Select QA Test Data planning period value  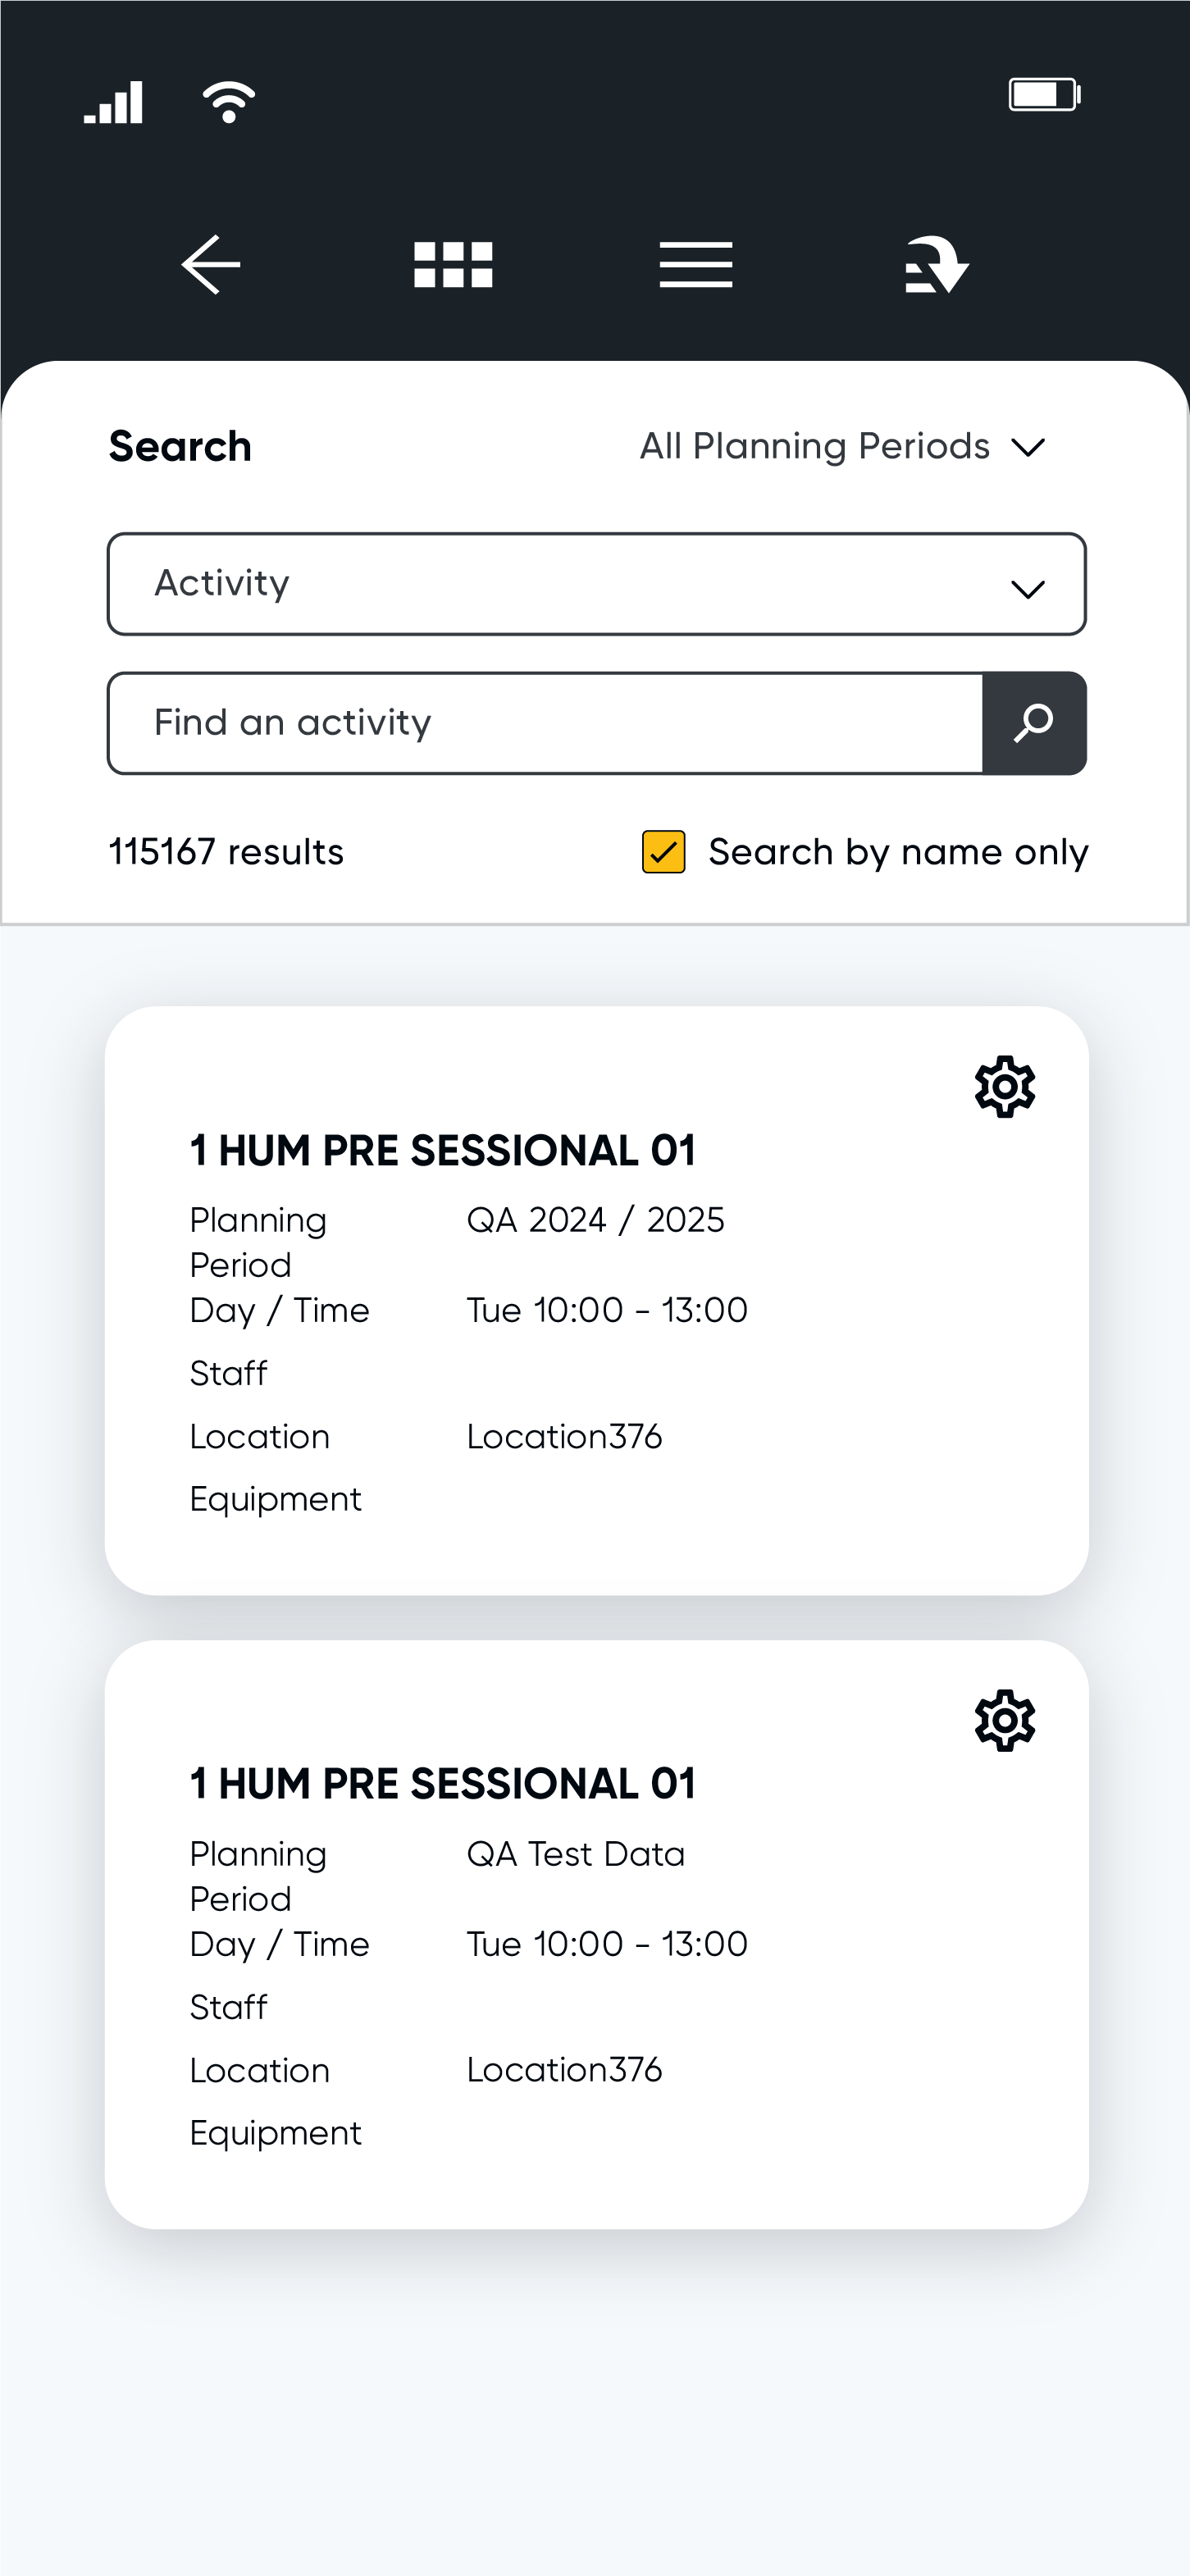(x=576, y=1853)
